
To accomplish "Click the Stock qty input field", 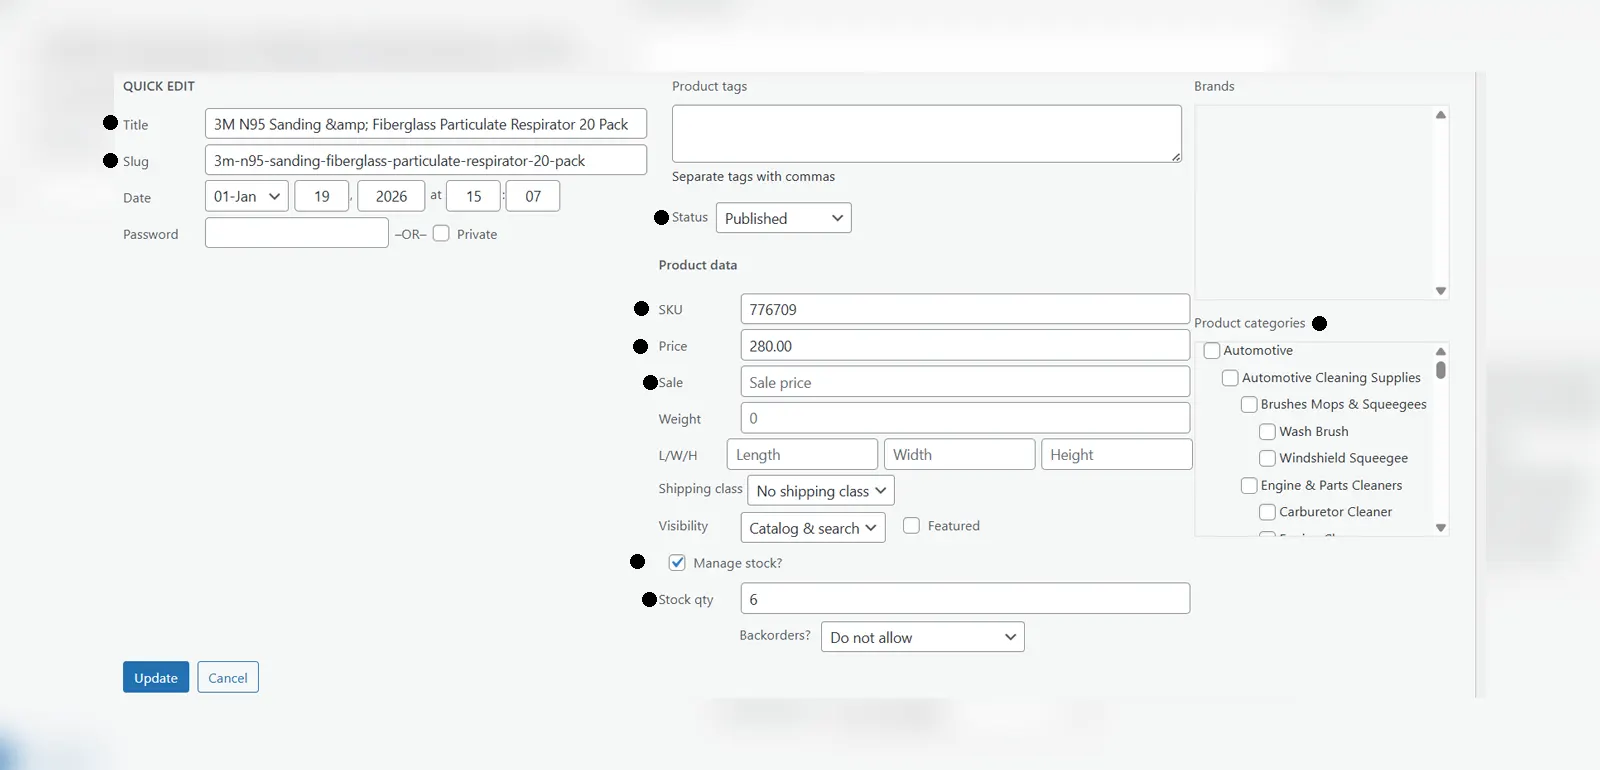I will [964, 599].
